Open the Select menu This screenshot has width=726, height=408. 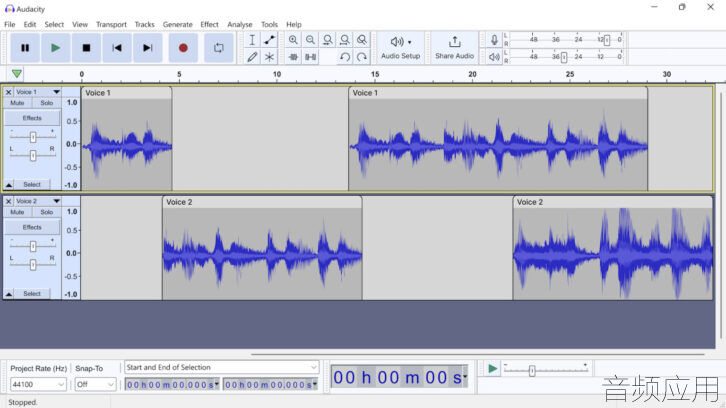[54, 25]
